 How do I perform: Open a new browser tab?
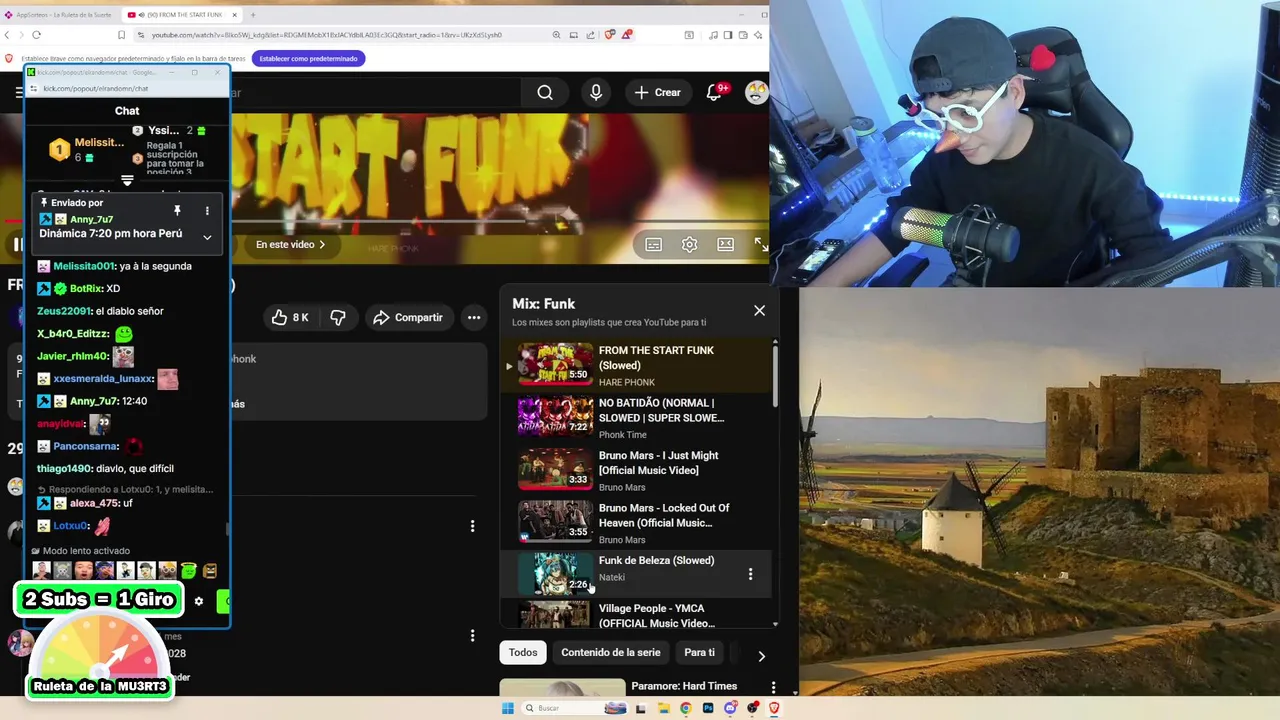[x=253, y=15]
